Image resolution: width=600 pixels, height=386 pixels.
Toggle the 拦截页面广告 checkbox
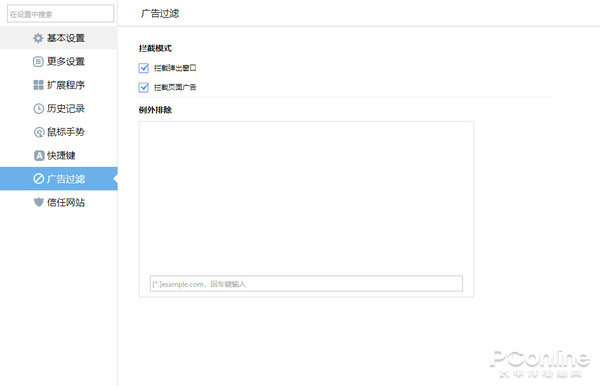click(143, 88)
